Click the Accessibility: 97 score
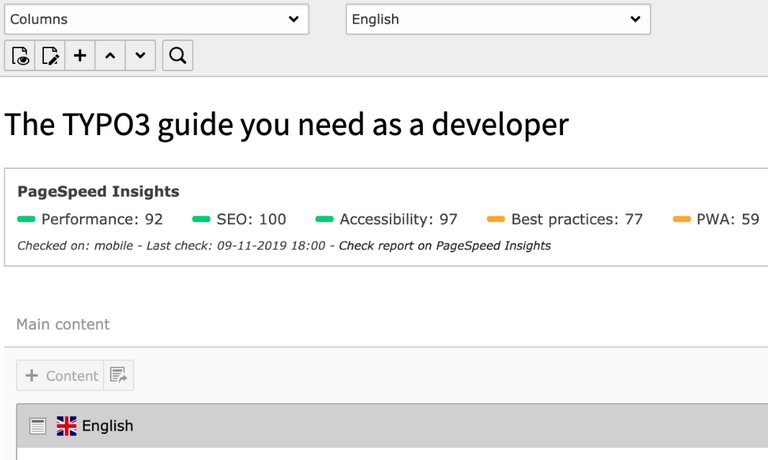The width and height of the screenshot is (768, 460). point(397,219)
